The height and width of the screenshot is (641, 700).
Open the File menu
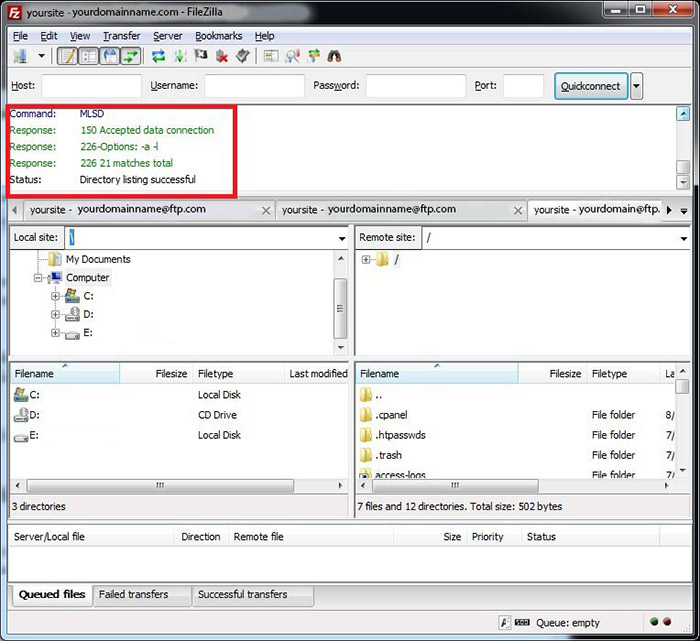click(x=20, y=36)
